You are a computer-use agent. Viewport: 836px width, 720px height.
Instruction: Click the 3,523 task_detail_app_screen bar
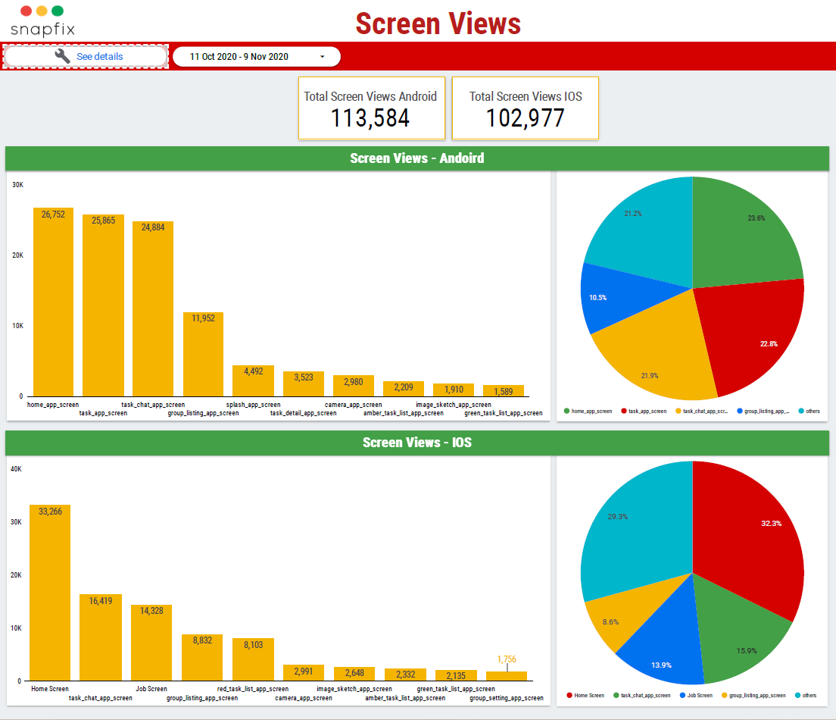pos(303,384)
